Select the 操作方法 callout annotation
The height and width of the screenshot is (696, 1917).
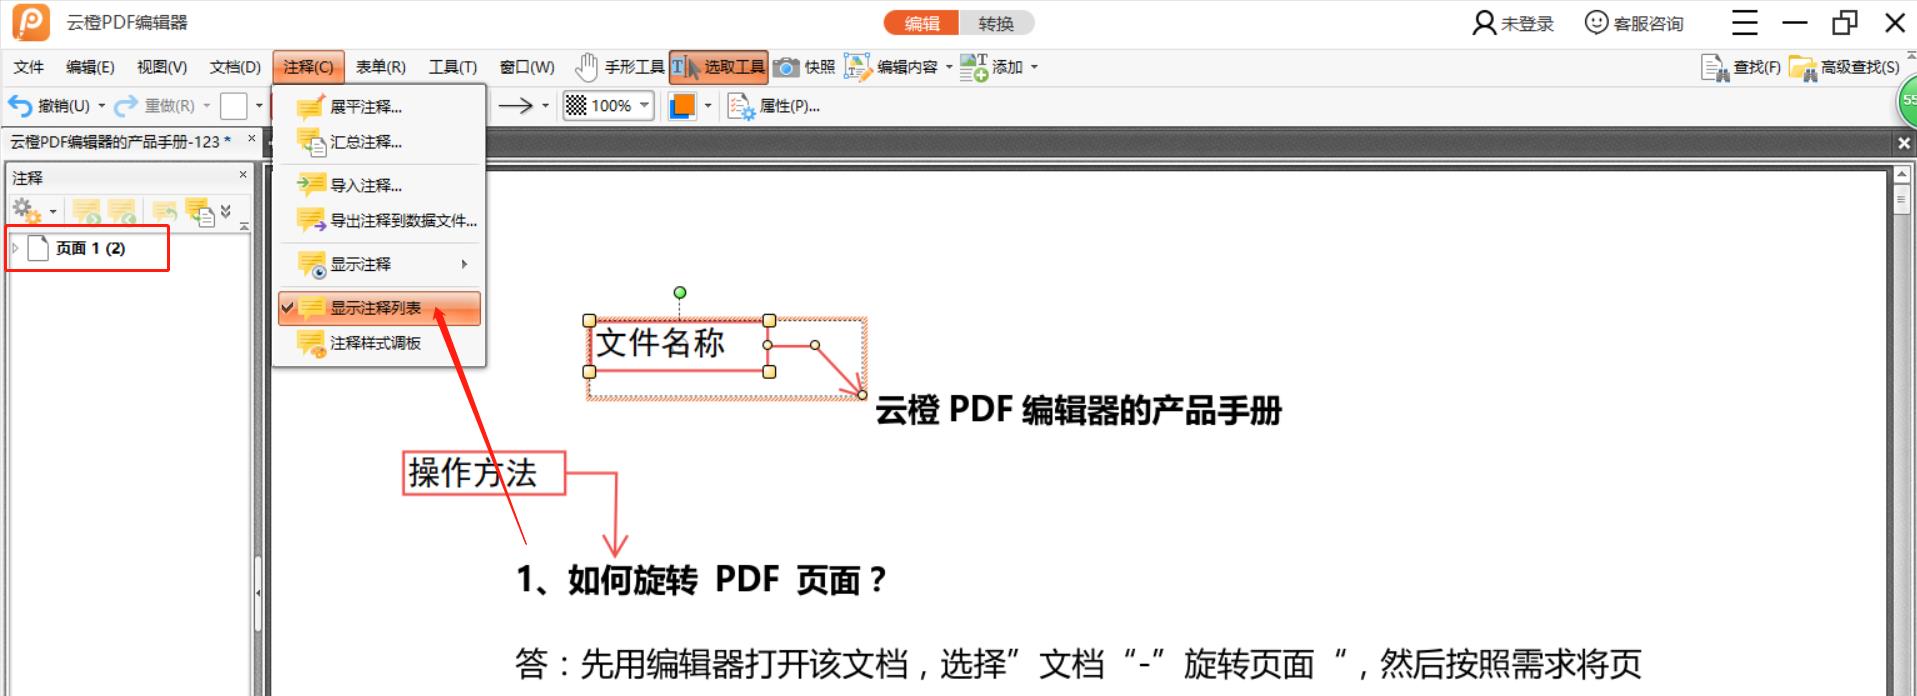tap(484, 473)
